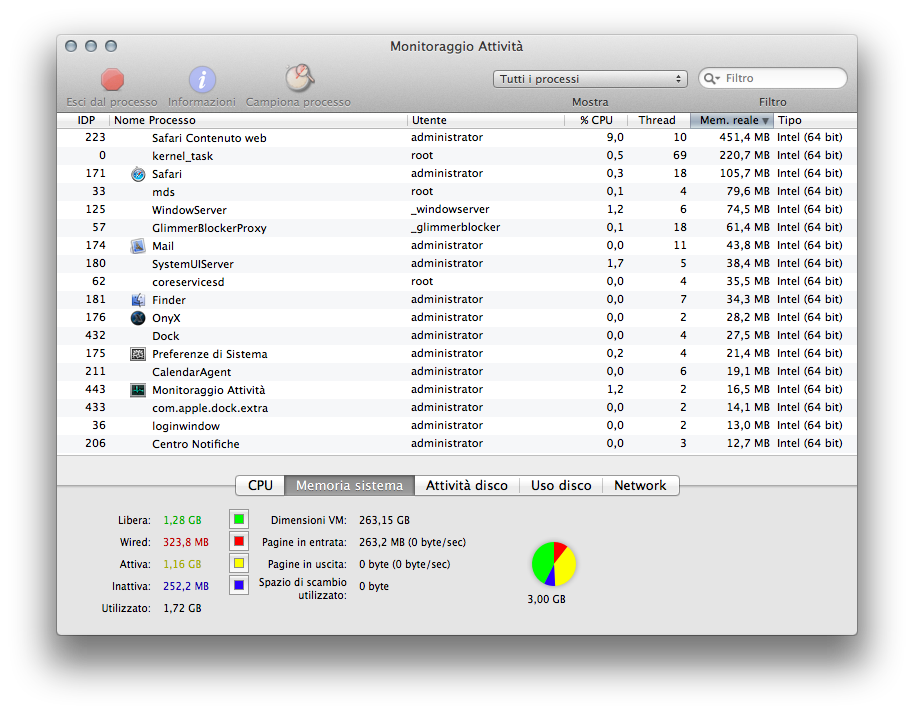
Task: Click the 451,4 MB memory value
Action: click(744, 138)
